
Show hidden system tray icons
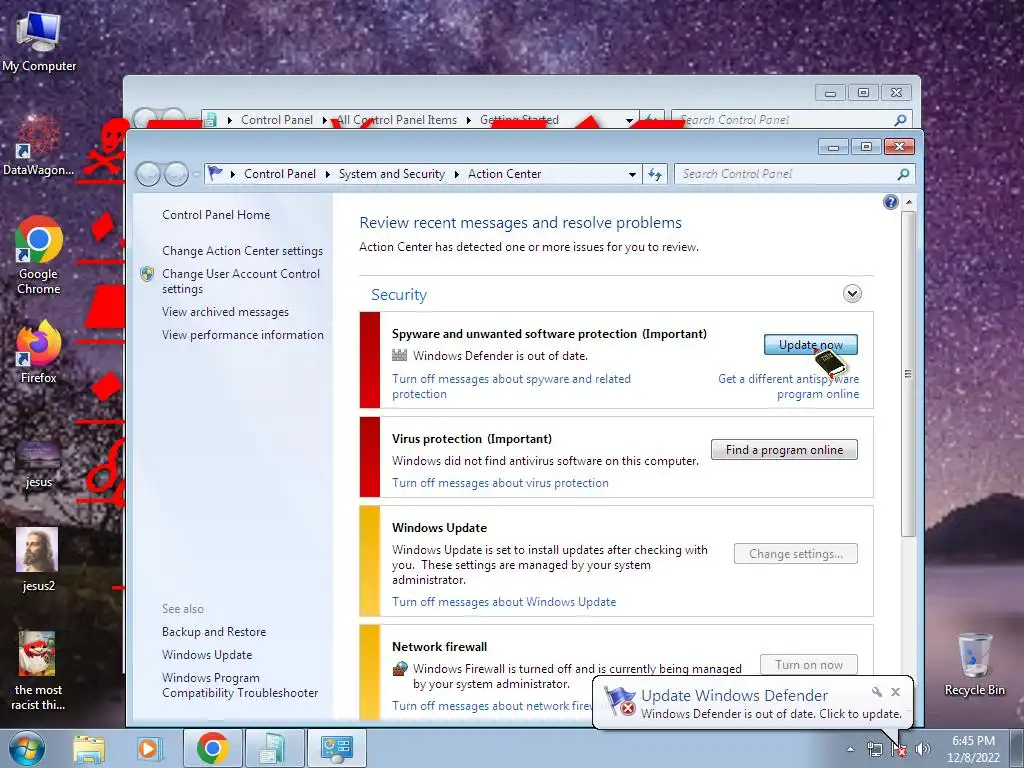click(x=850, y=749)
